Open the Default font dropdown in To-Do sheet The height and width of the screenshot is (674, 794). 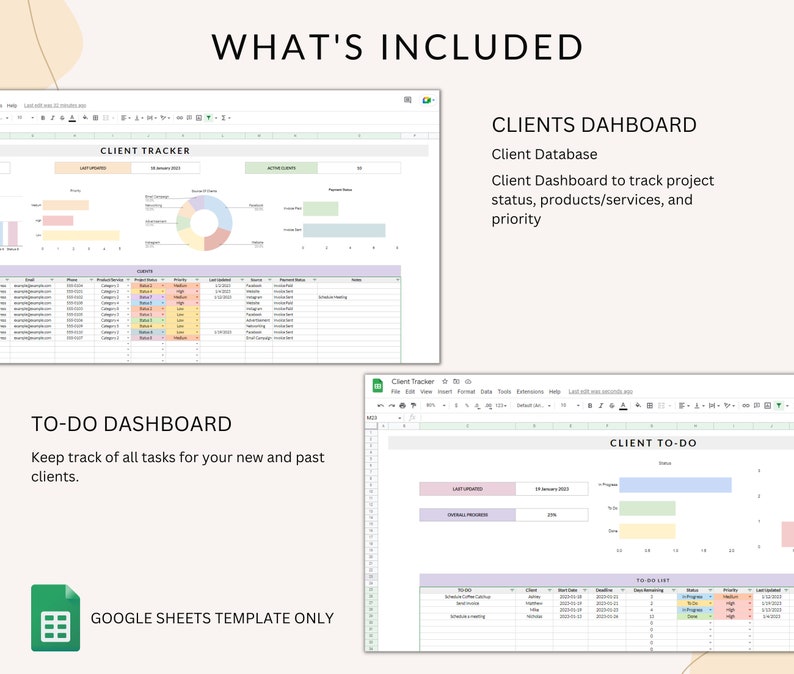(x=534, y=406)
